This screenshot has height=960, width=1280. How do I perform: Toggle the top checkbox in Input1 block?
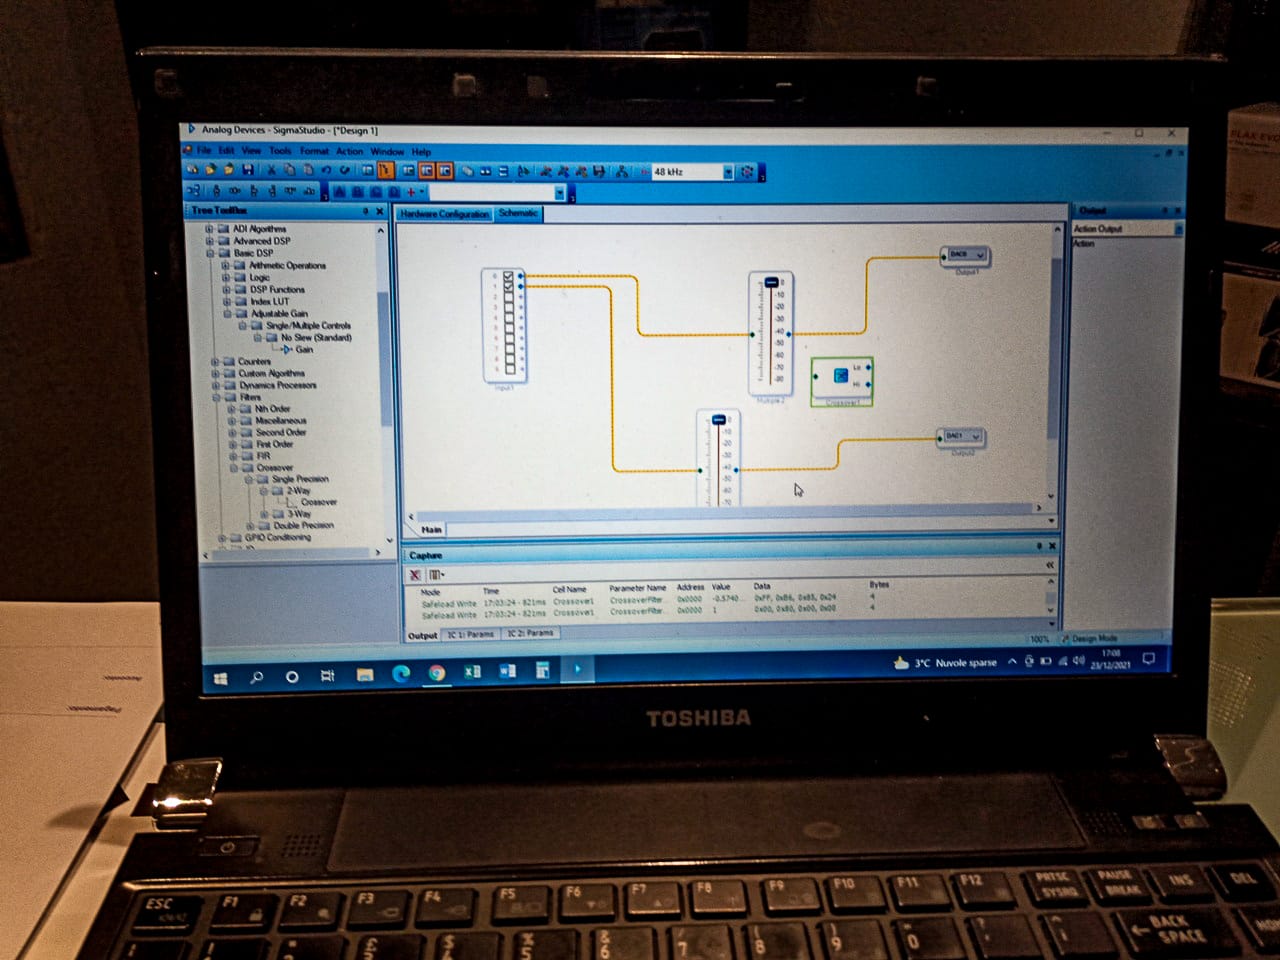[508, 276]
